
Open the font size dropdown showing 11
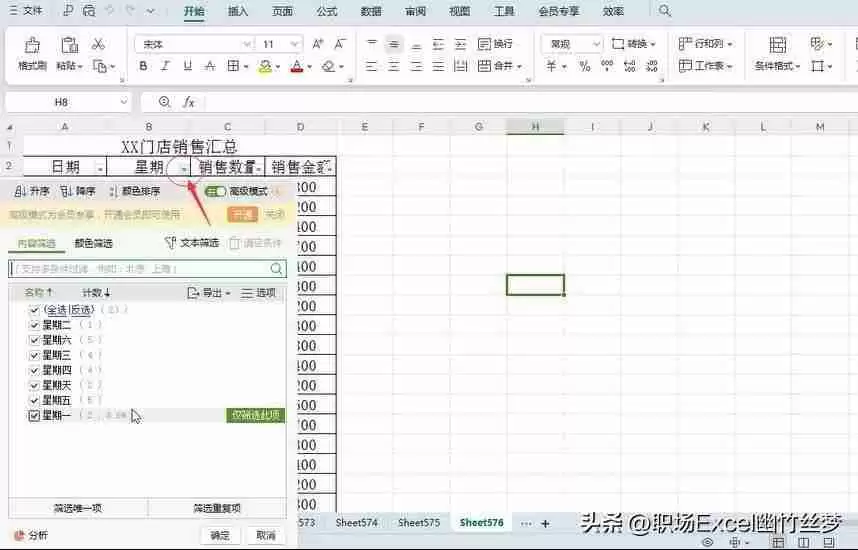pyautogui.click(x=295, y=44)
